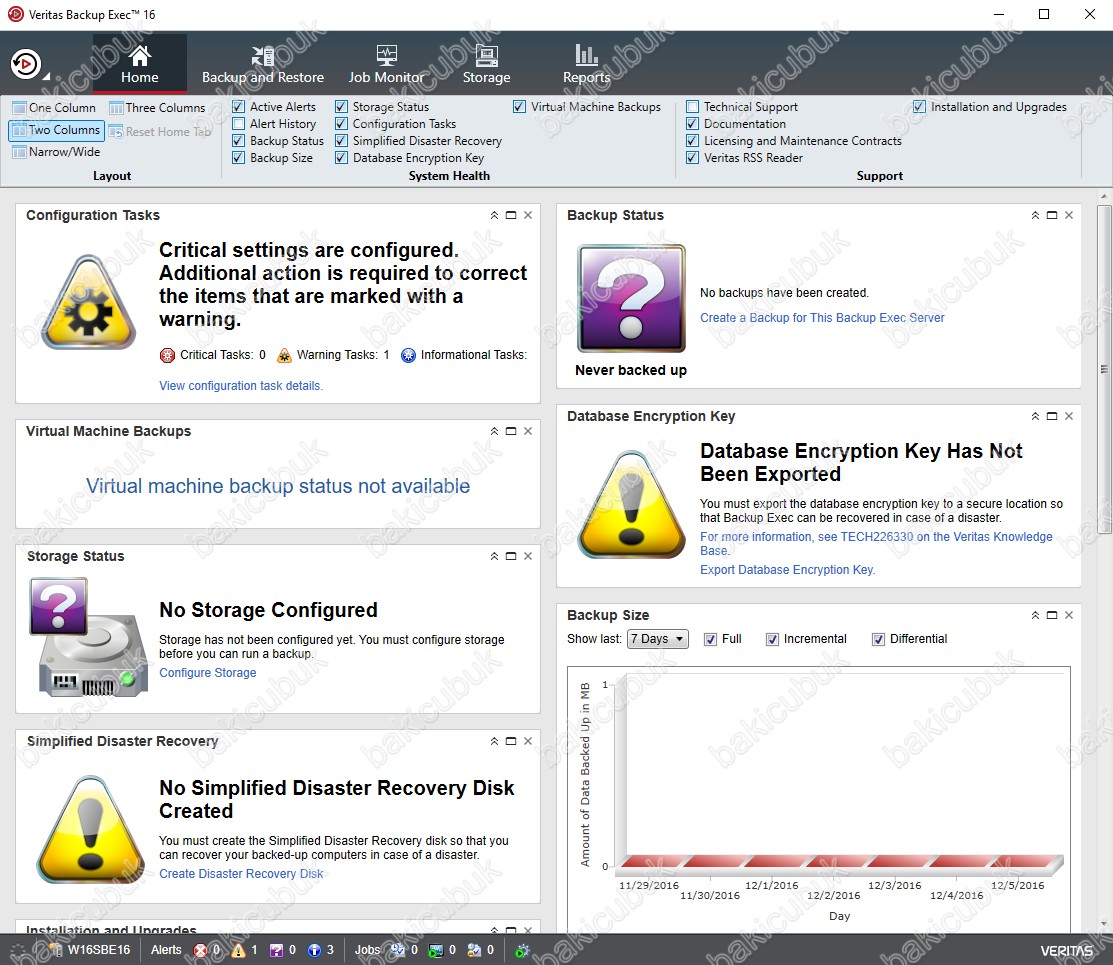Go to the Reports tab
Image resolution: width=1113 pixels, height=965 pixels.
[x=586, y=64]
